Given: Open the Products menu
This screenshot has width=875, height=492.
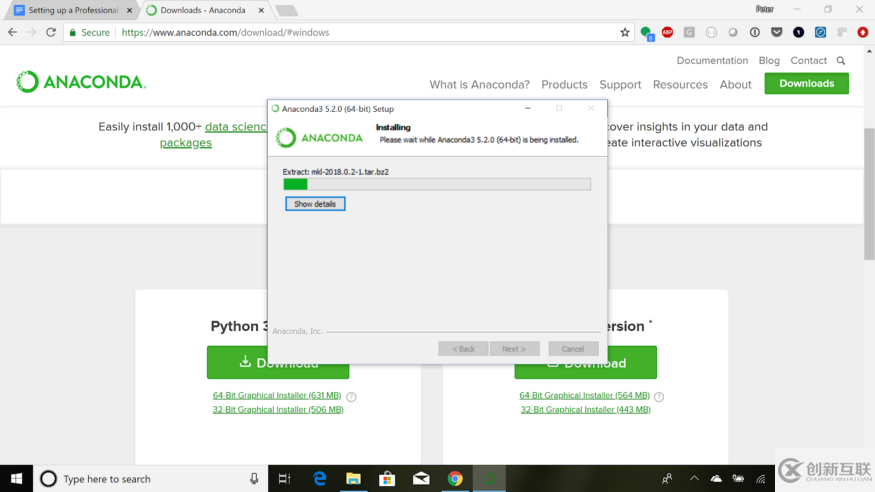Looking at the screenshot, I should click(564, 84).
